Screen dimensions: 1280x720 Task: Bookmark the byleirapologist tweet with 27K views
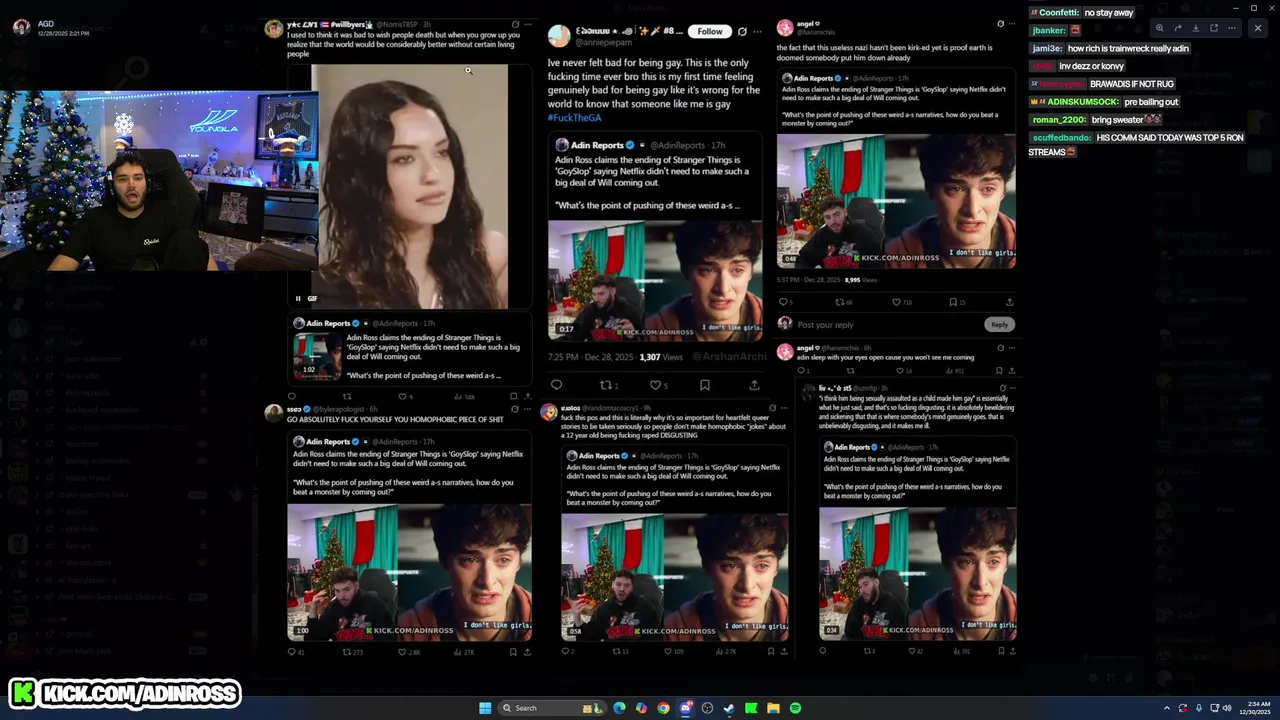(513, 652)
